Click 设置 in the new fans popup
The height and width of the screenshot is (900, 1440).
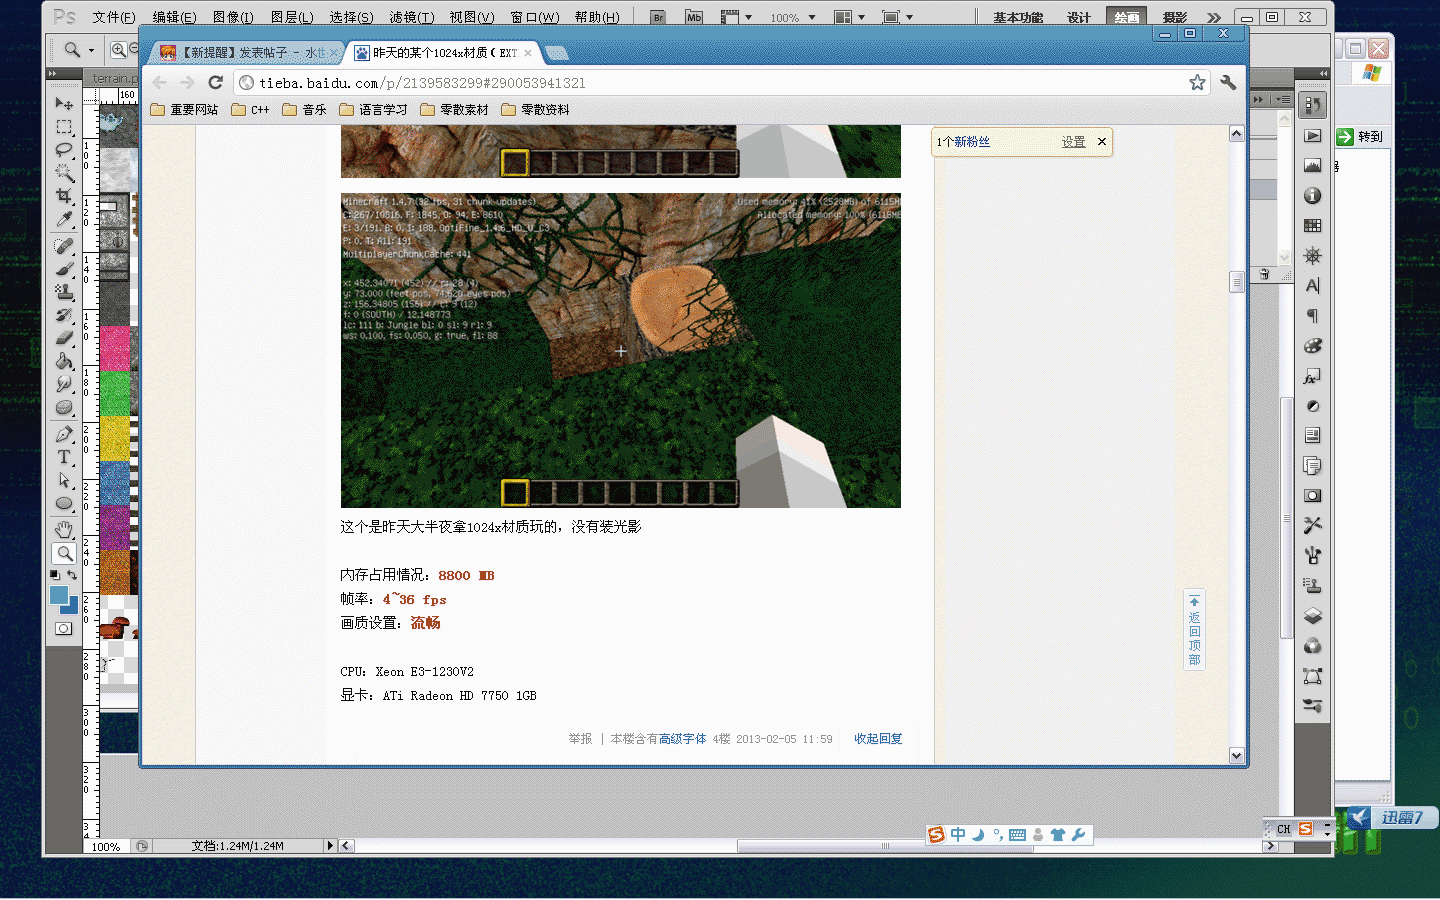[x=1073, y=142]
